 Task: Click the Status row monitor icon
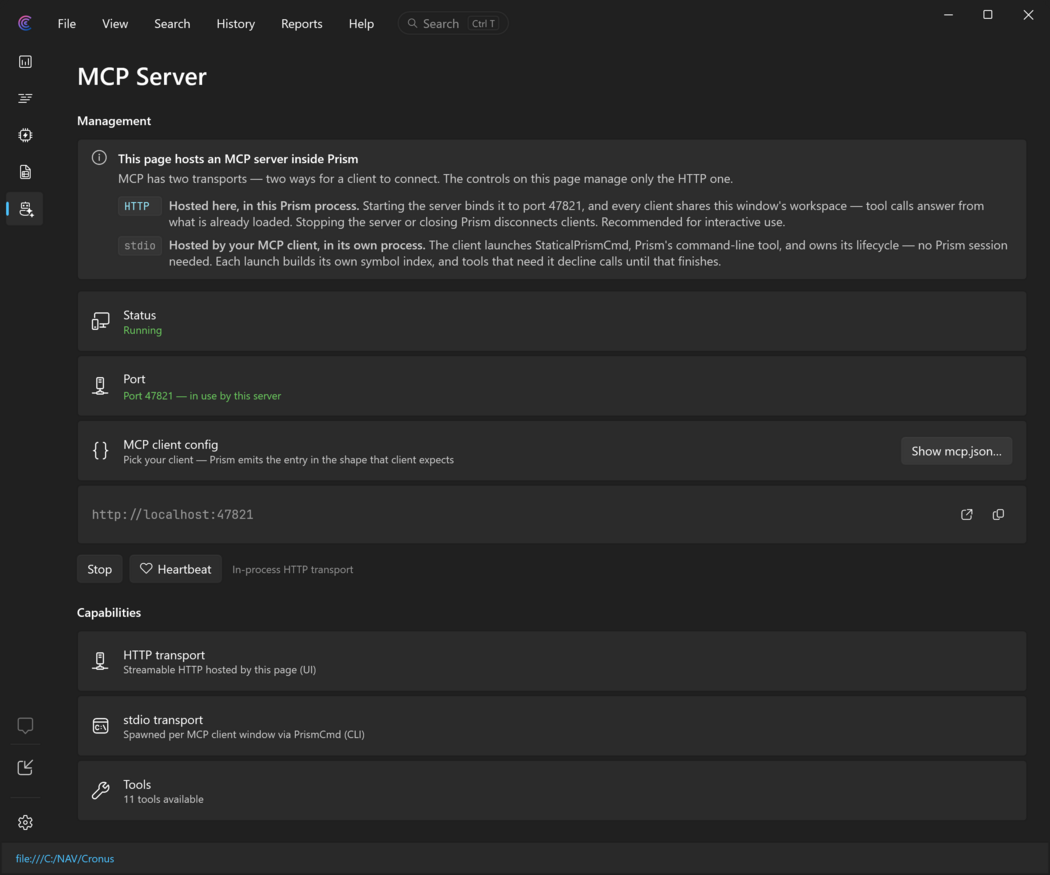coord(100,321)
